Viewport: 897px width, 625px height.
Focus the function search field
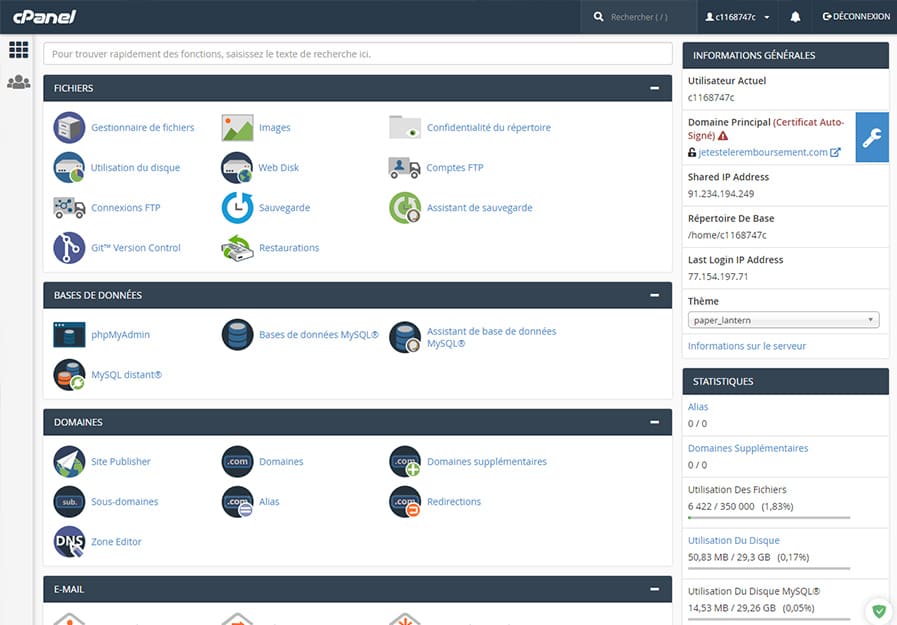coord(358,54)
